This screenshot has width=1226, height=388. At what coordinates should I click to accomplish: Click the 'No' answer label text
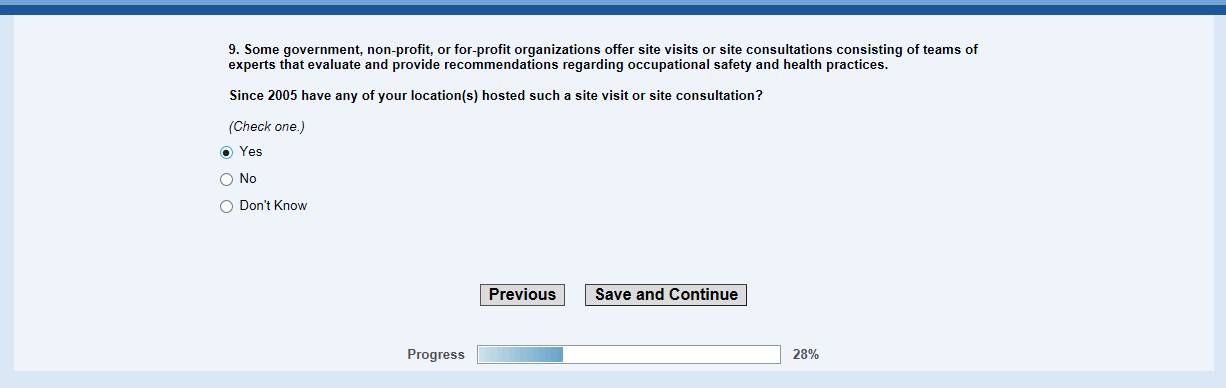(x=248, y=179)
